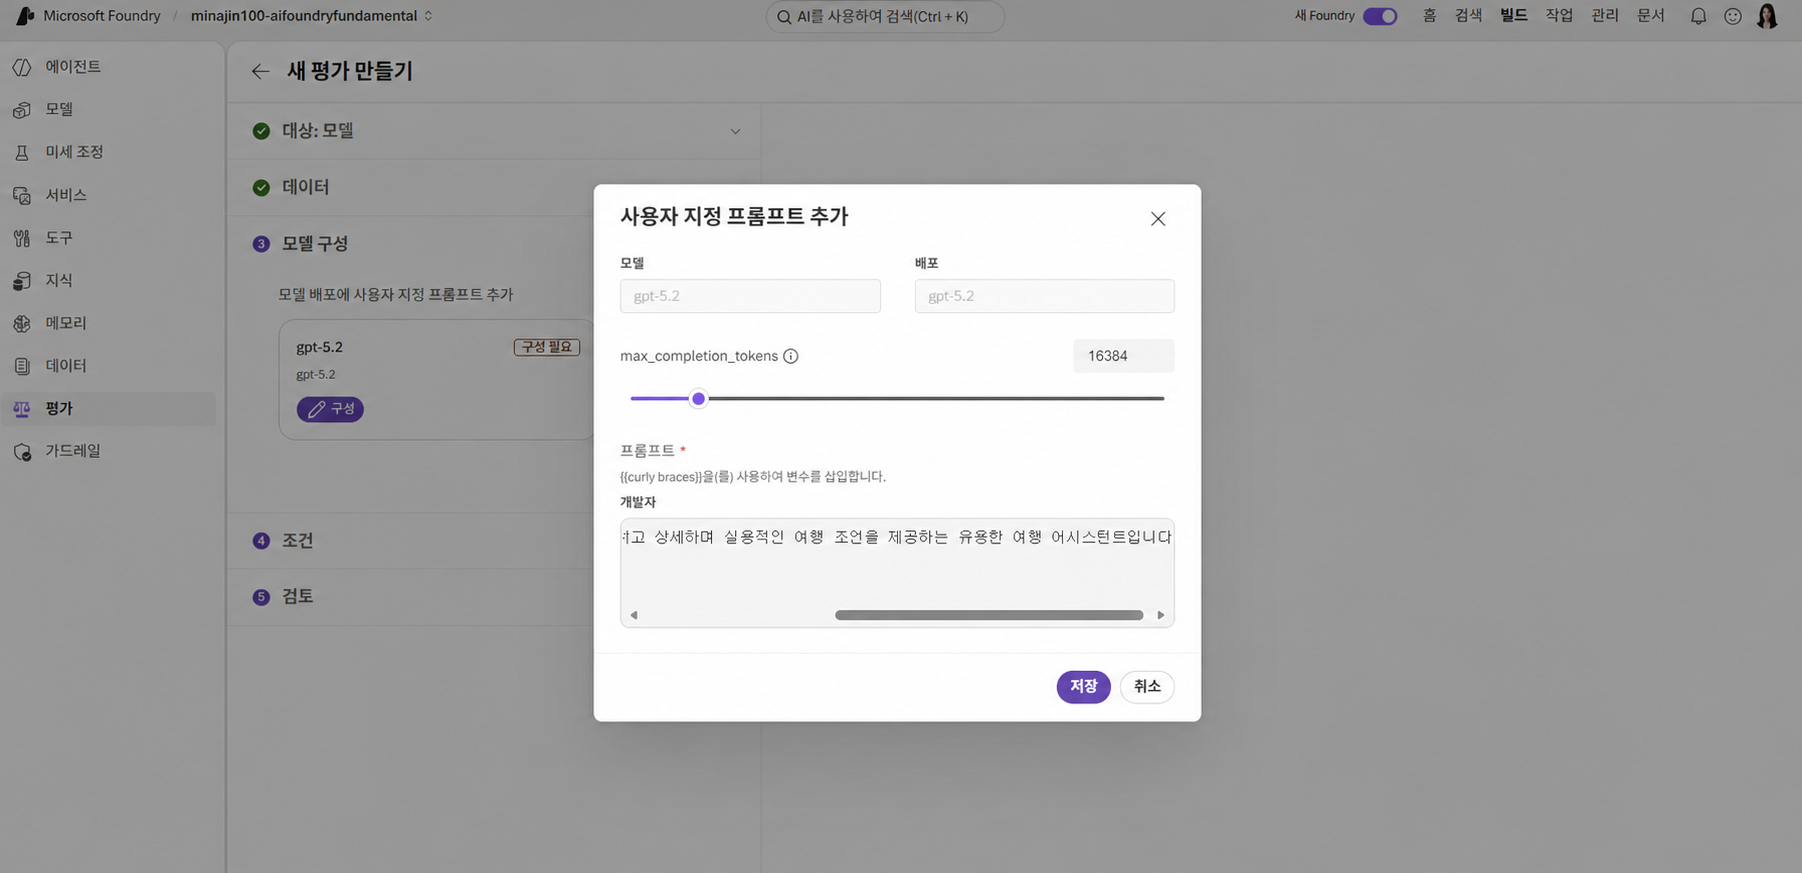Click the 구성 button on gpt-5.2 card
1802x873 pixels.
pos(330,409)
